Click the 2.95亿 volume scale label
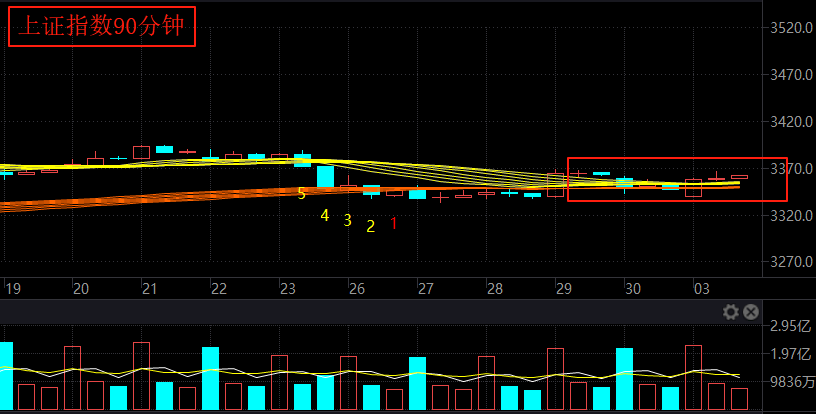Viewport: 816px width, 414px height. [x=790, y=327]
